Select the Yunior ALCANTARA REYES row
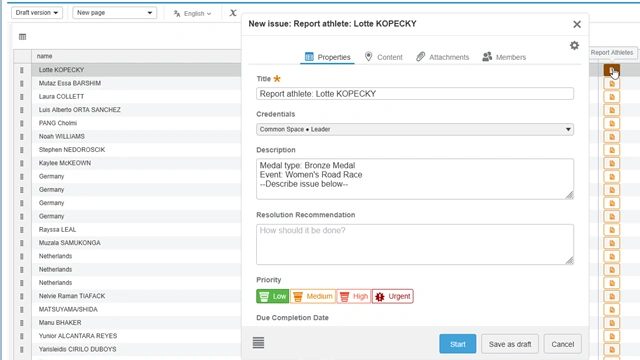This screenshot has height=360, width=640. pos(136,336)
